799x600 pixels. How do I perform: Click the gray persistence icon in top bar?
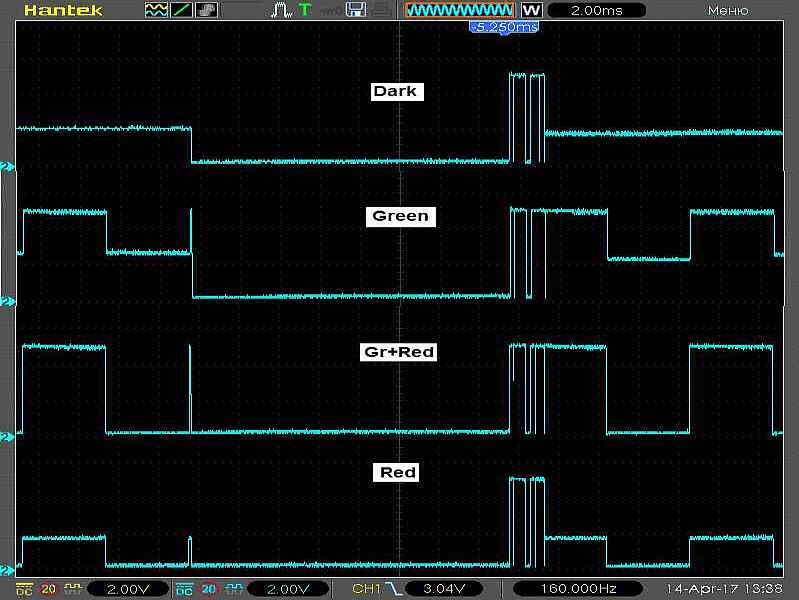206,10
